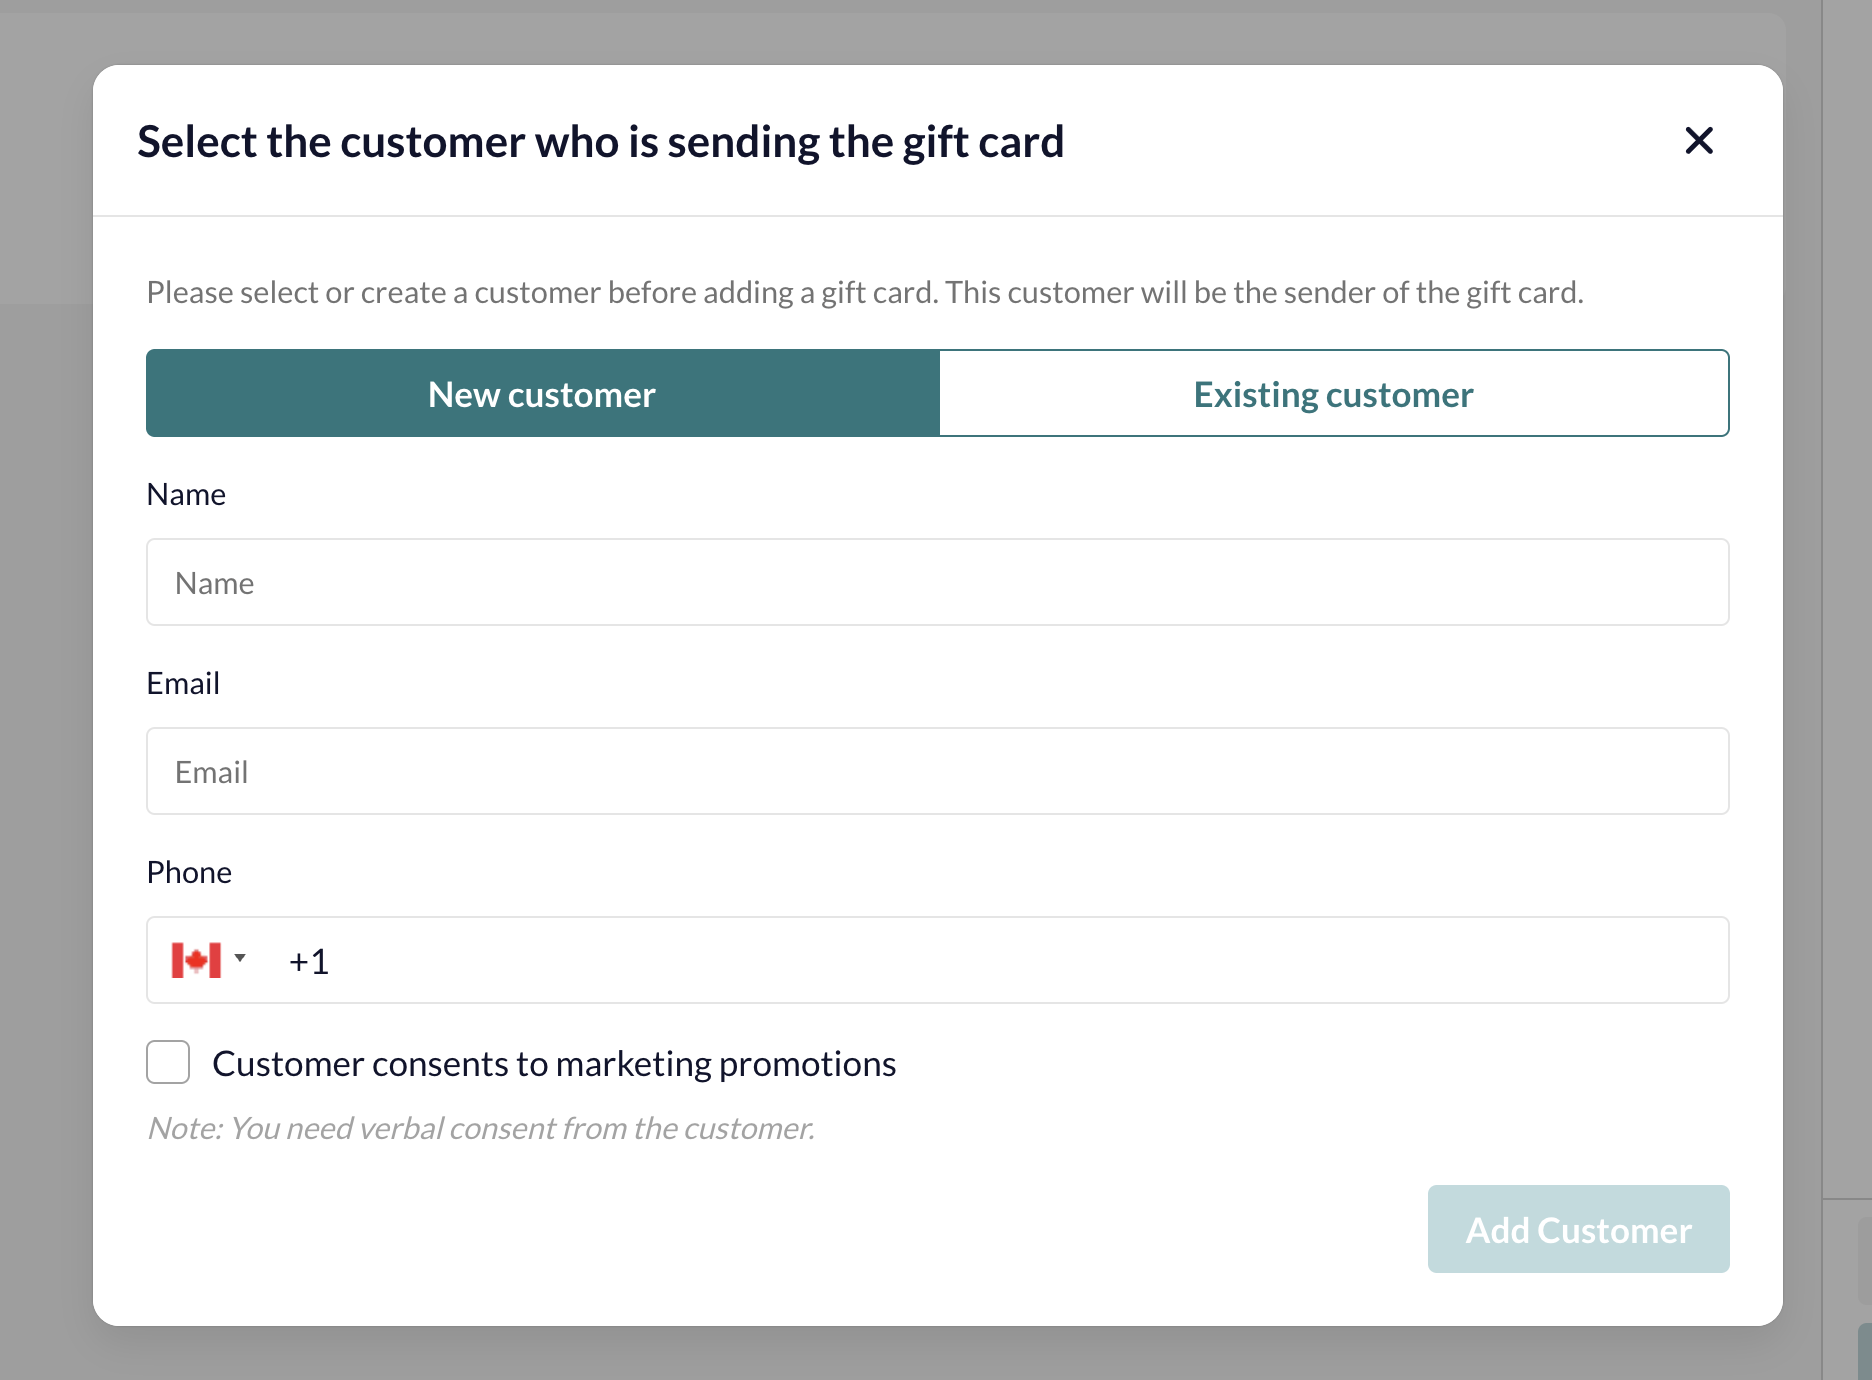
Task: Click the Name label above the field
Action: 186,495
